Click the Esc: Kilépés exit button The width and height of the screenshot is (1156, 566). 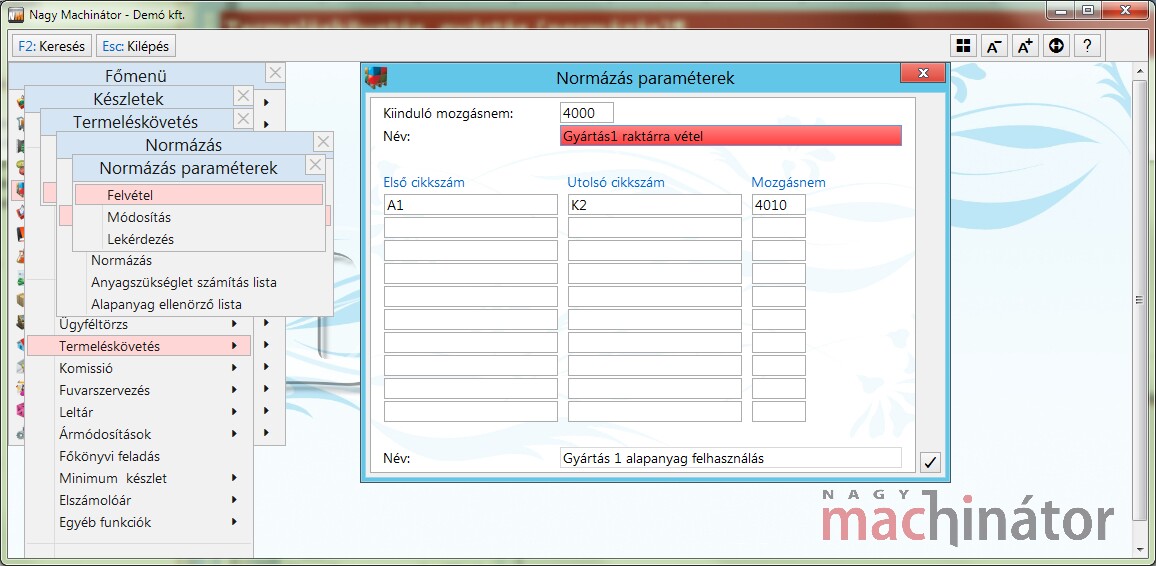pos(136,46)
